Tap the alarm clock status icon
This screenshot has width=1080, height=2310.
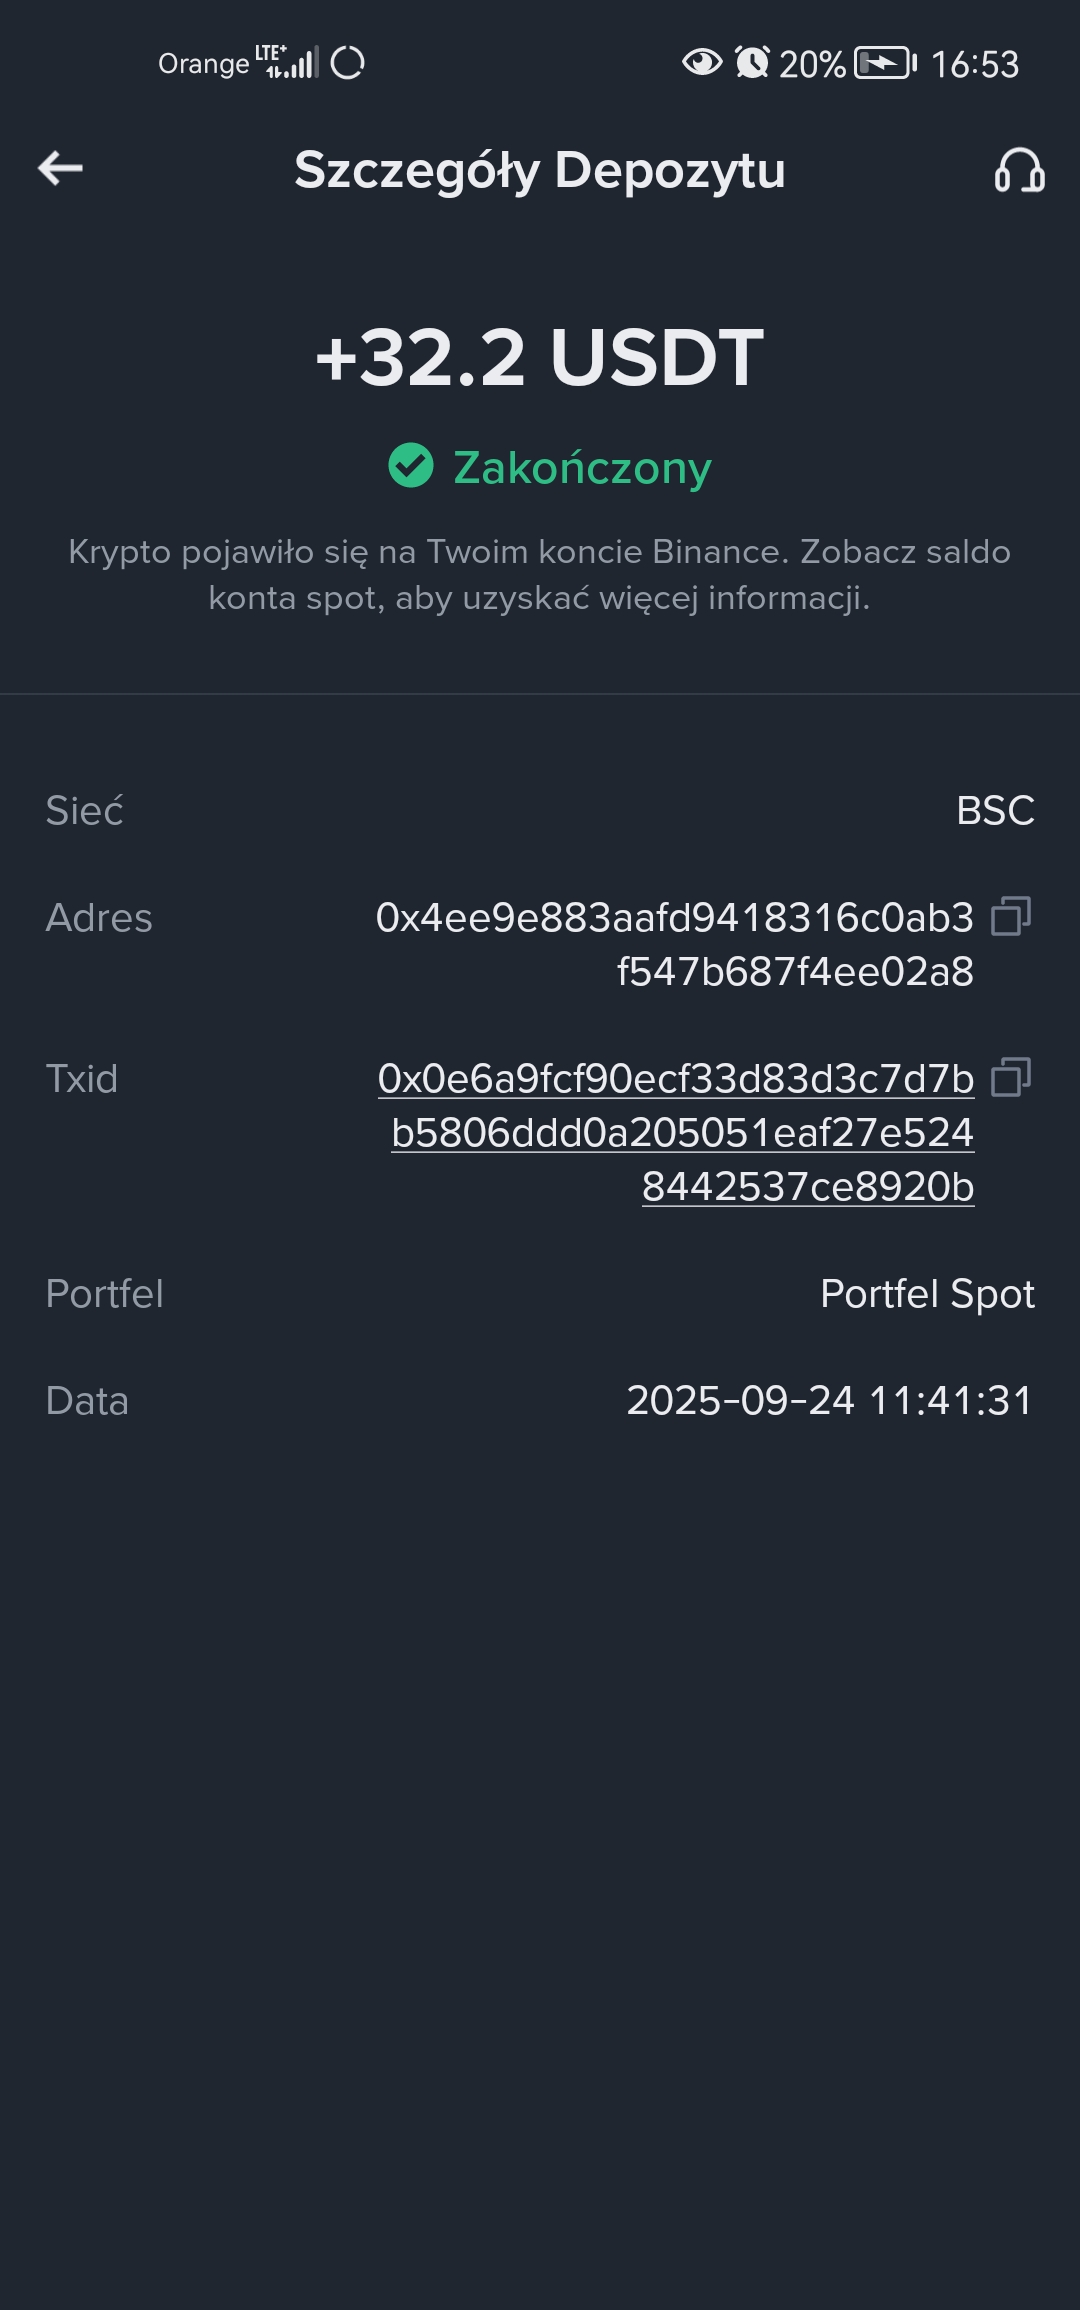(x=752, y=63)
